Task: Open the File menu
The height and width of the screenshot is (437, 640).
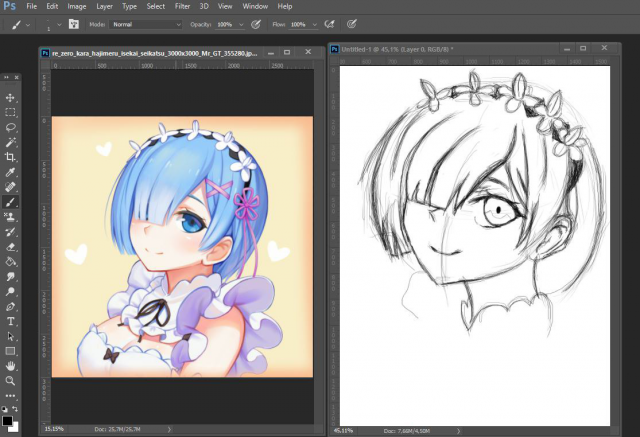Action: 31,7
